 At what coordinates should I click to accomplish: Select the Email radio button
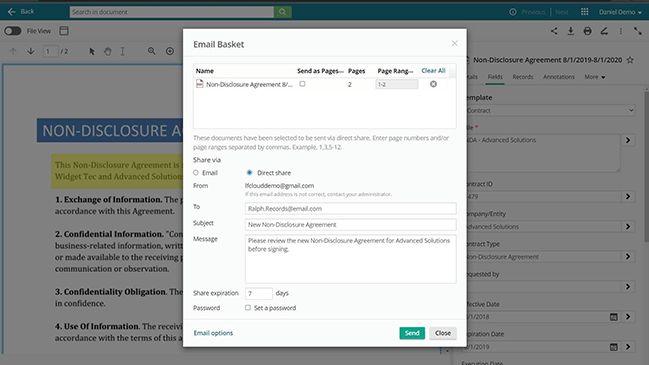click(196, 173)
